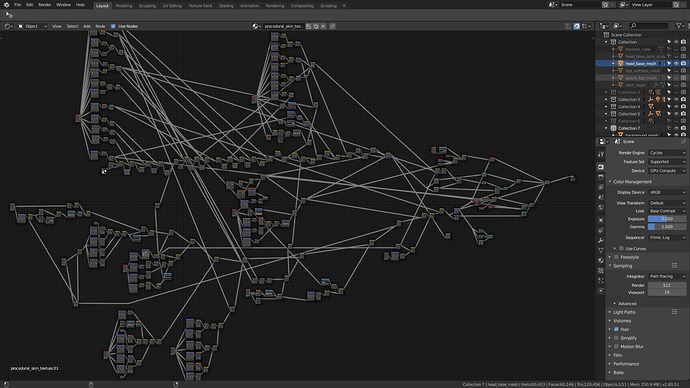Hide head_base_mesh with its eye icon
Screen dimensions: 690x388
pyautogui.click(x=676, y=63)
